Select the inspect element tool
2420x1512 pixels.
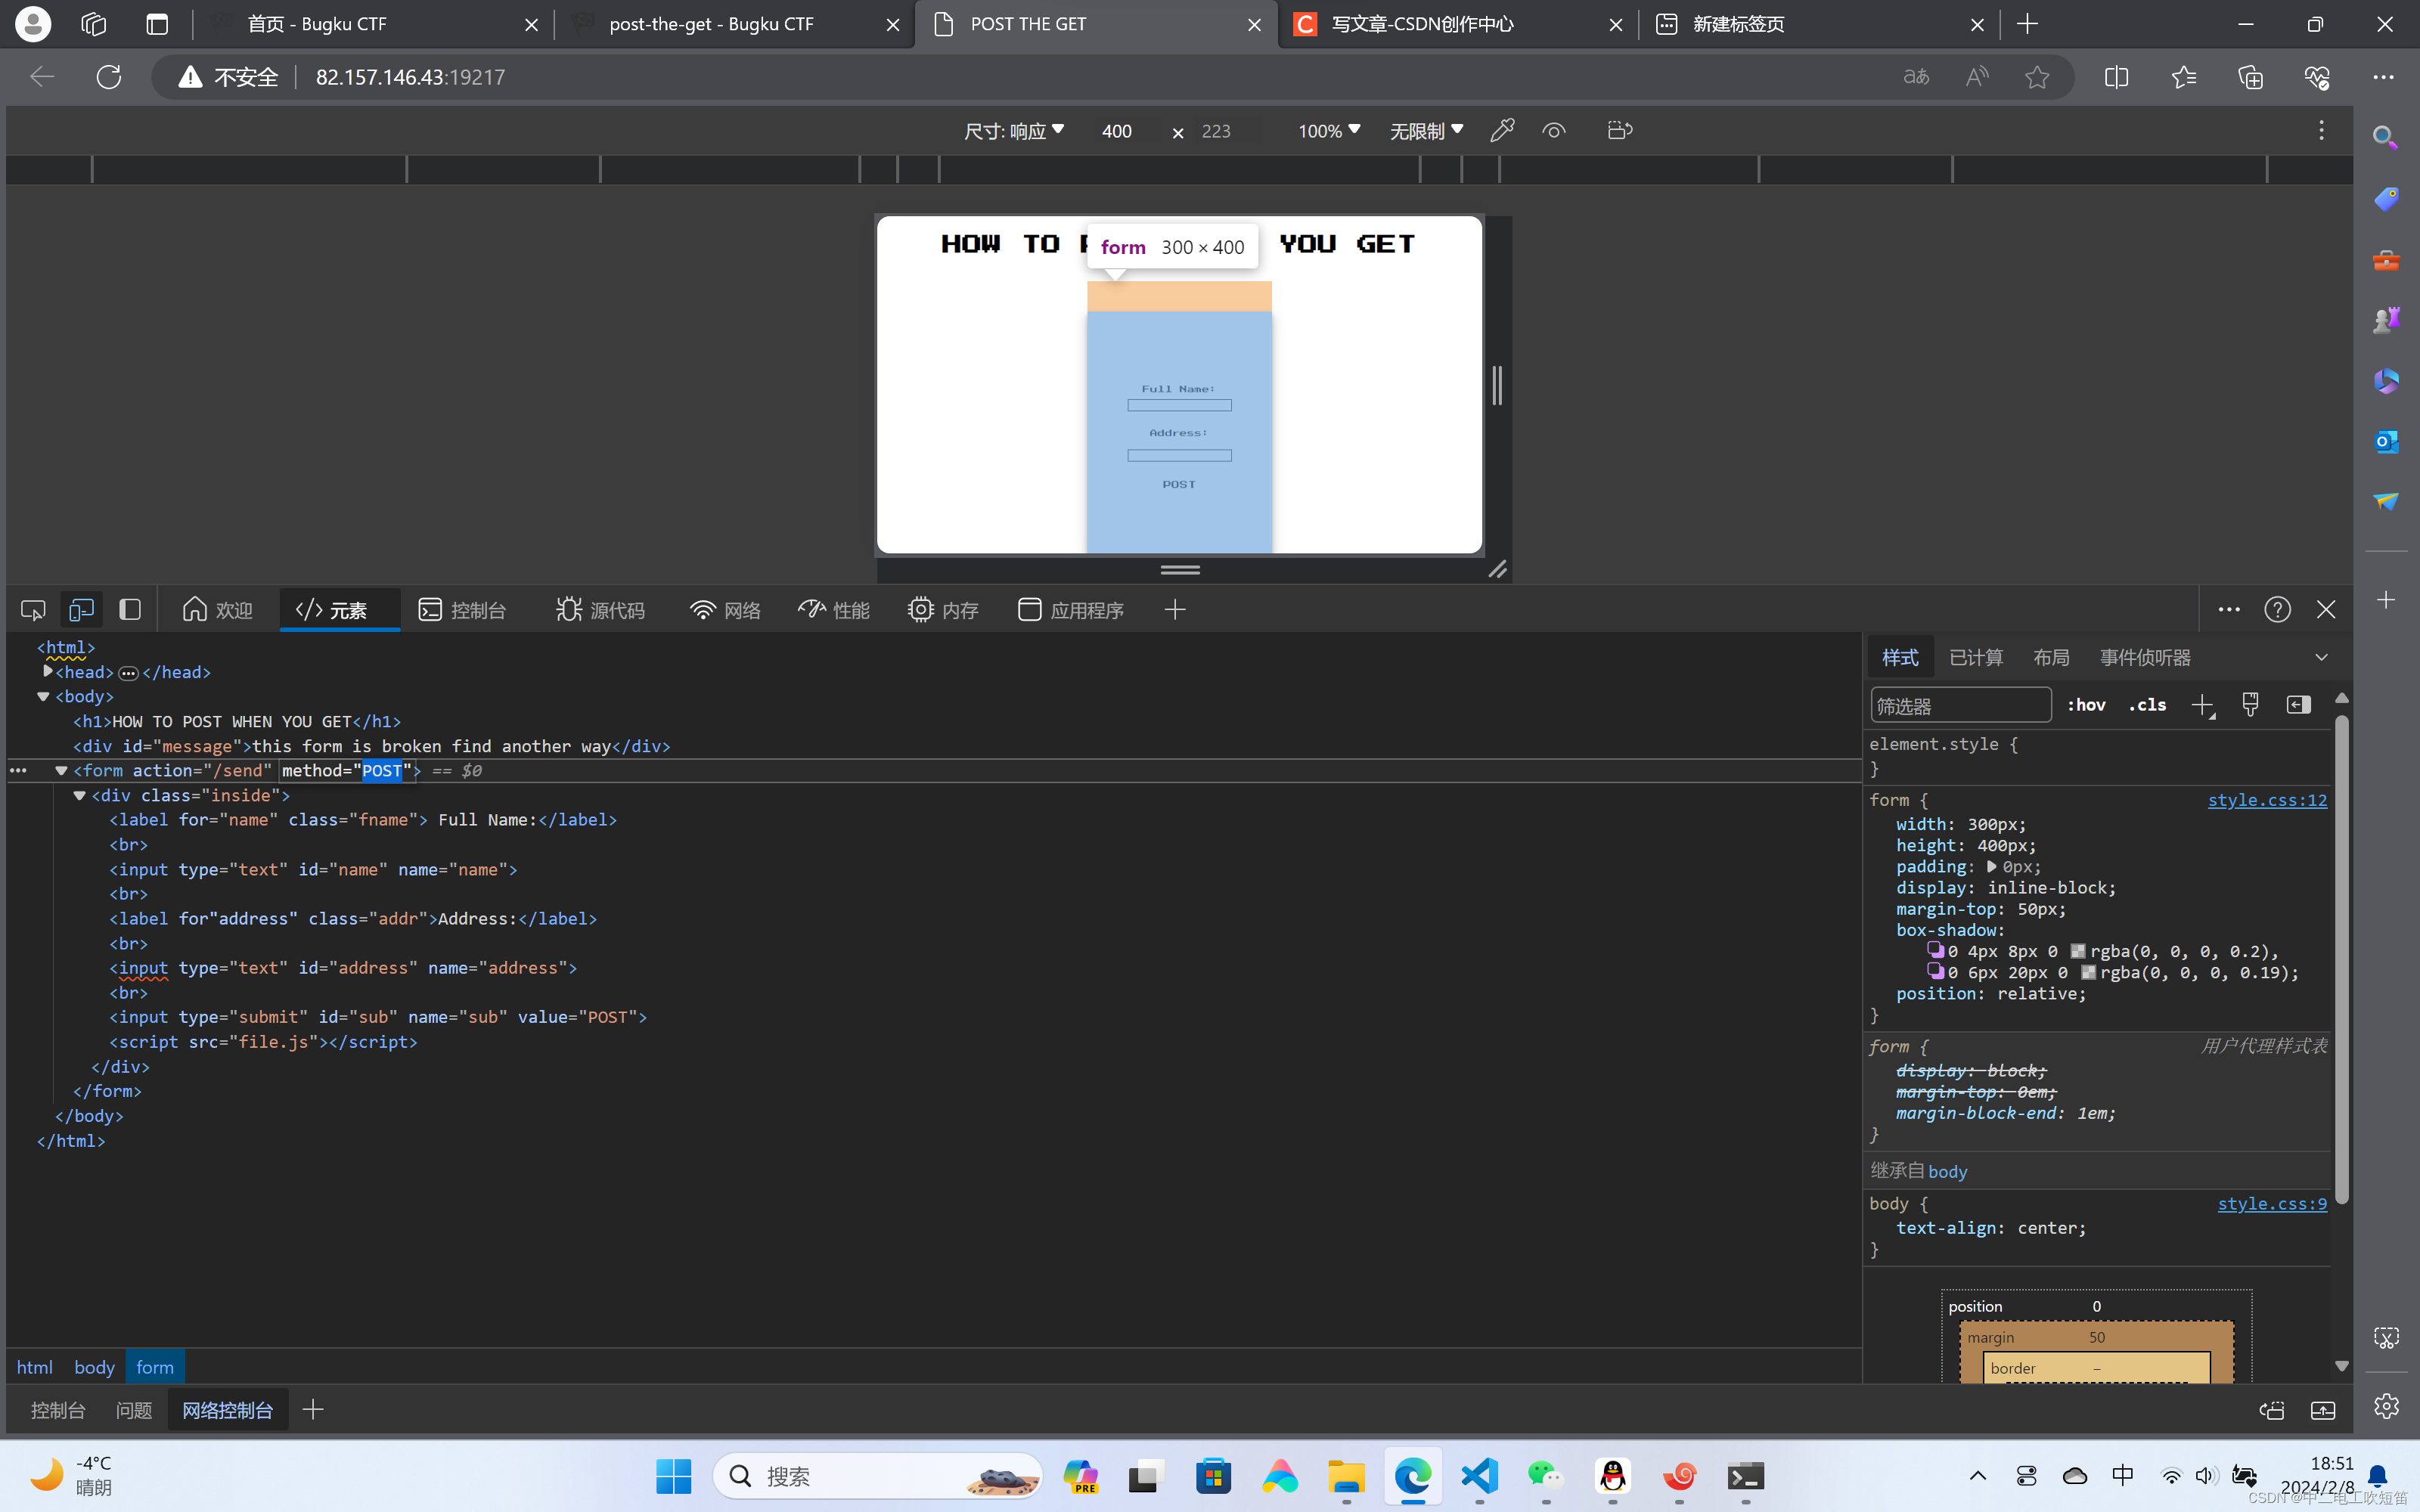[x=32, y=609]
